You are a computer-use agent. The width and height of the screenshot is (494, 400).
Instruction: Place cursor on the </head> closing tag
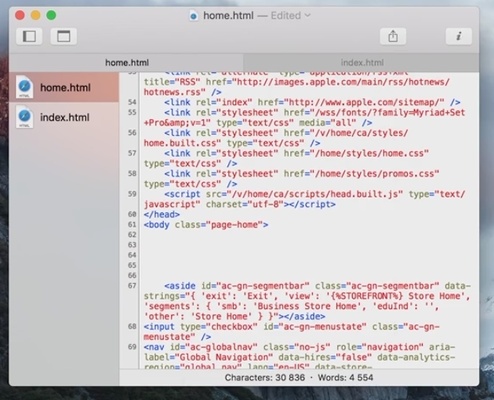point(162,214)
